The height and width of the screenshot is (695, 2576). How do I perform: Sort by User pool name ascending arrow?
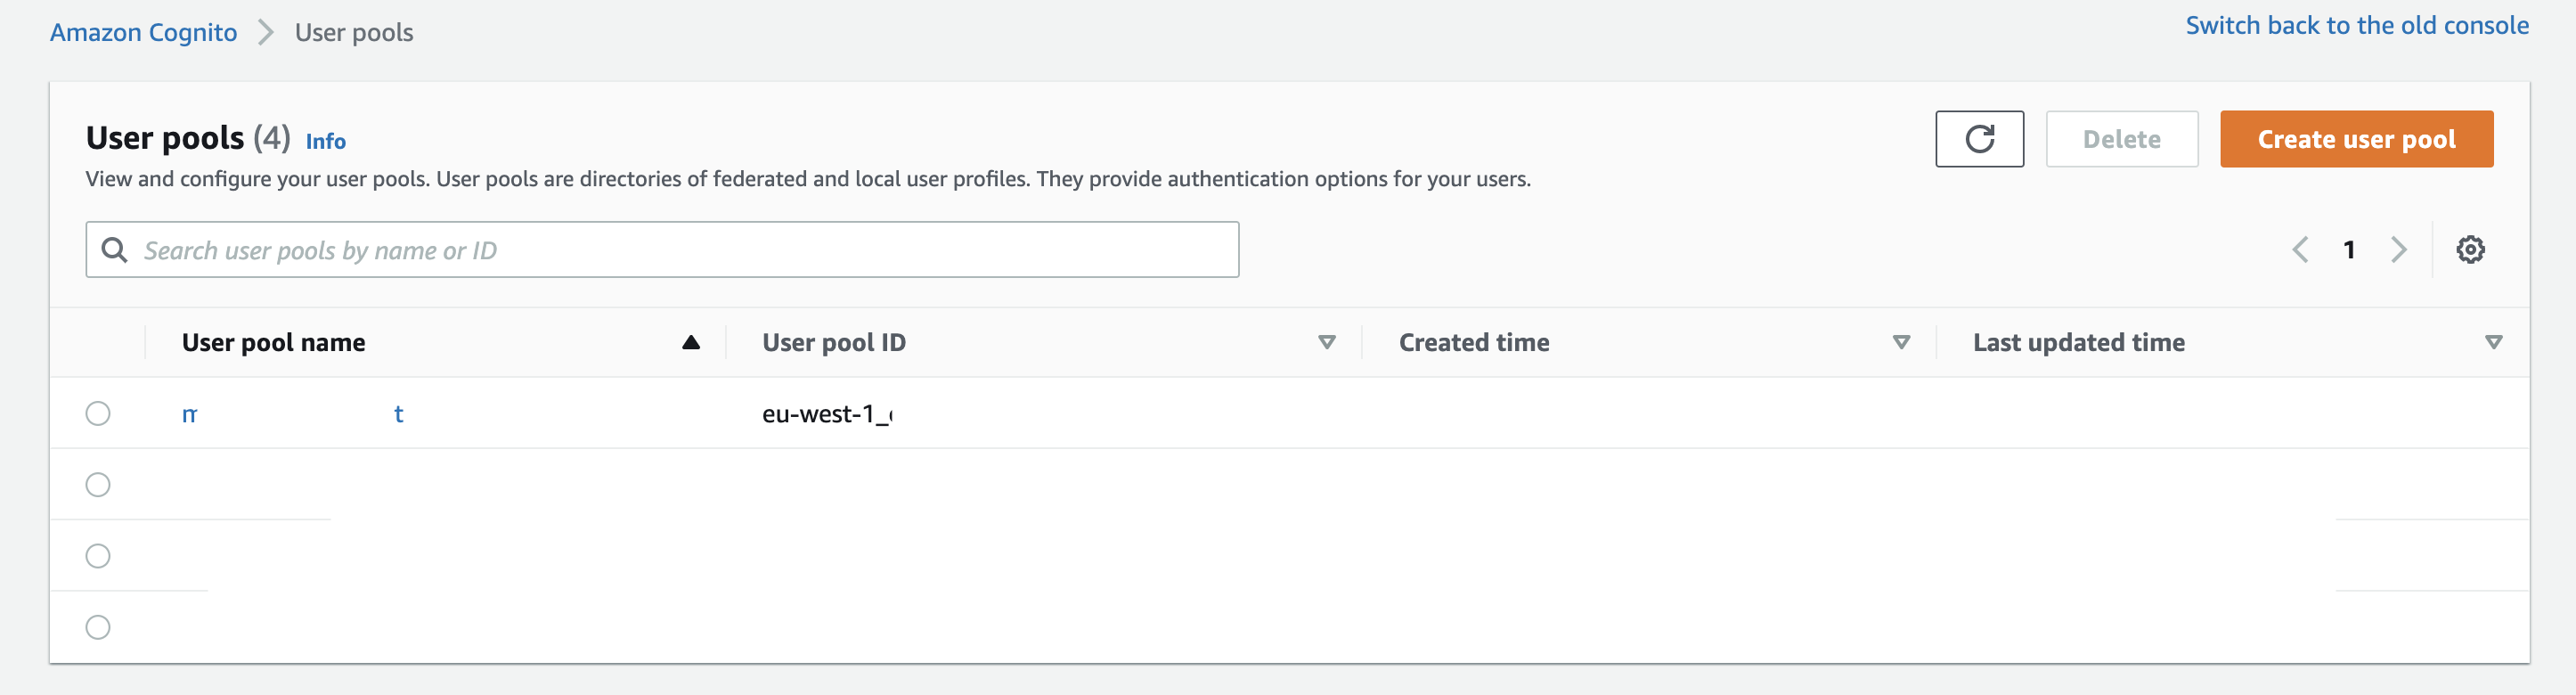690,342
